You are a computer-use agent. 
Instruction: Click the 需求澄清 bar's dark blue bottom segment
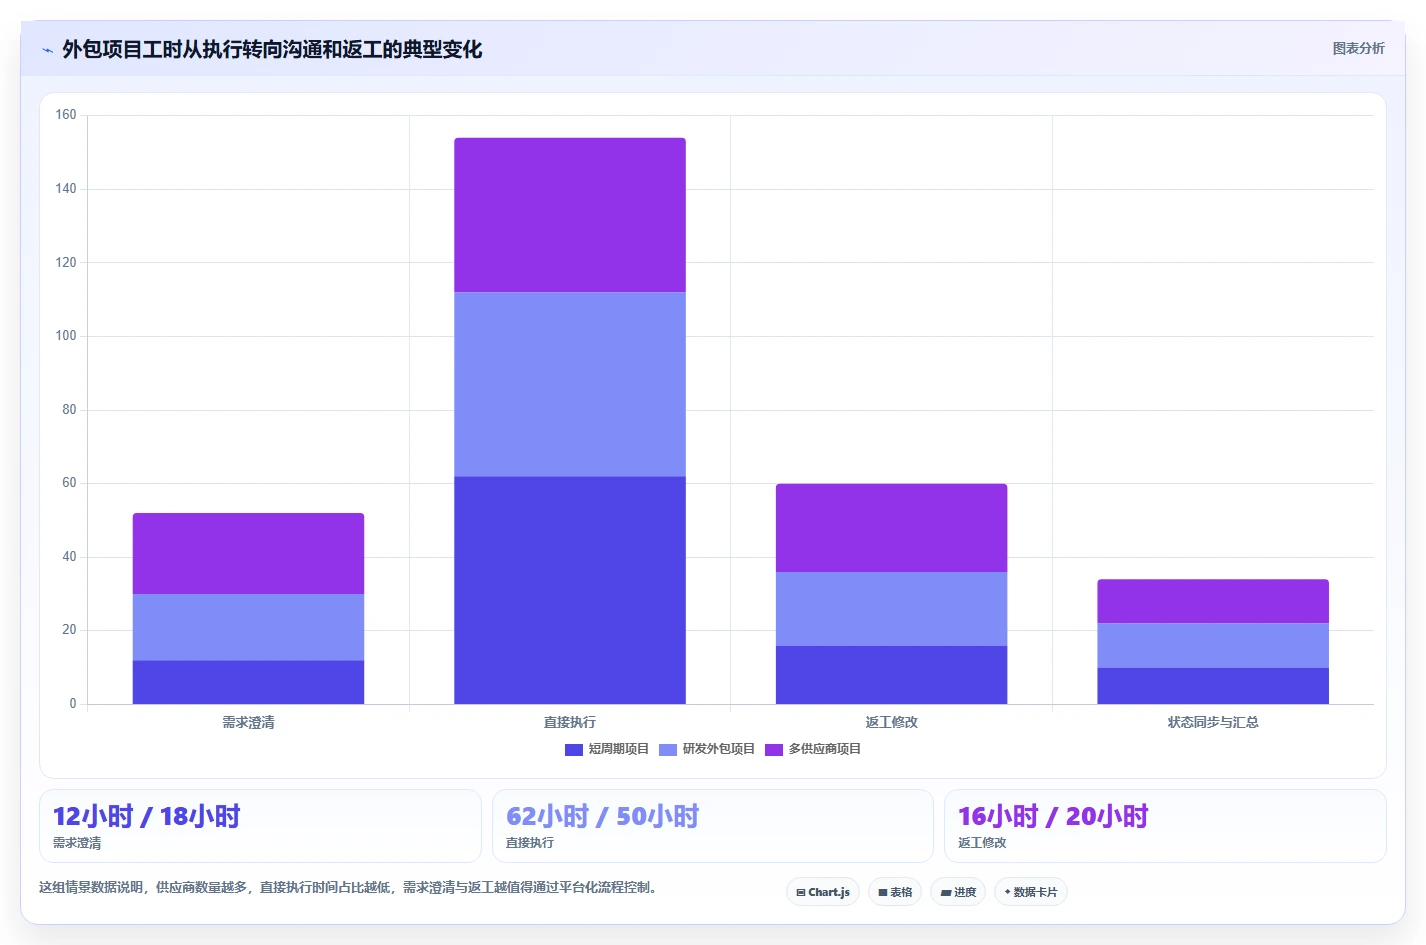click(x=248, y=682)
